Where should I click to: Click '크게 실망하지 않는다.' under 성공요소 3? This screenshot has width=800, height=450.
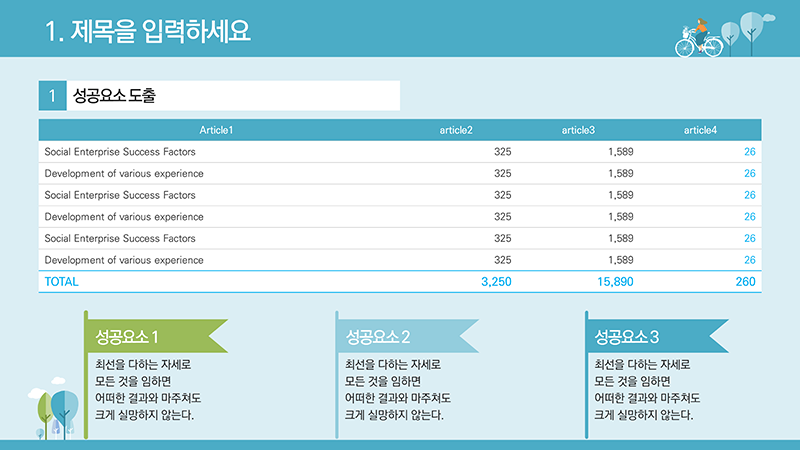tap(644, 415)
